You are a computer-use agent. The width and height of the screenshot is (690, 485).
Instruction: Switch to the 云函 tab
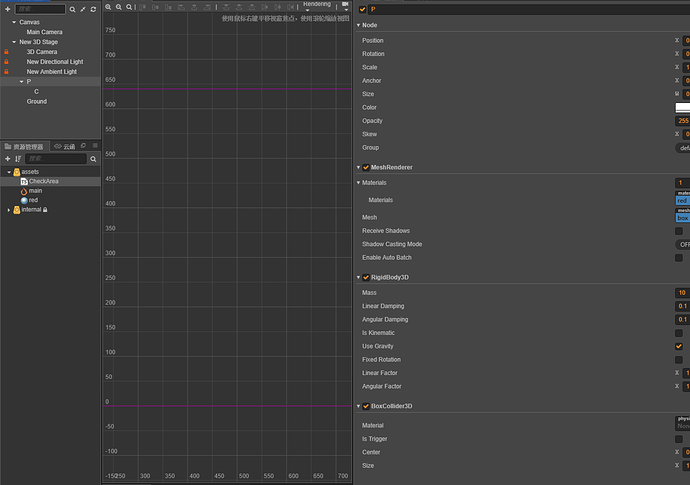click(65, 147)
